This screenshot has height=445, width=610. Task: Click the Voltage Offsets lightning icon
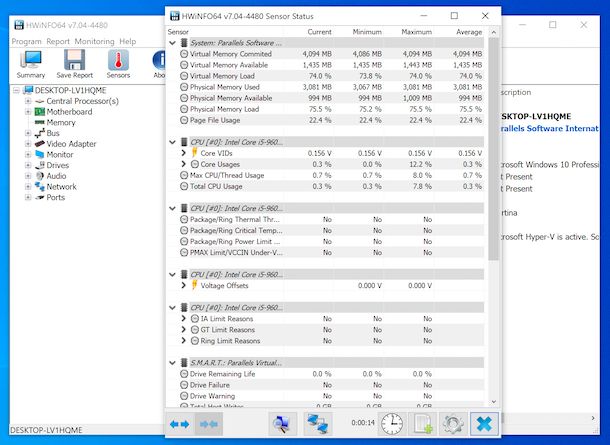195,285
